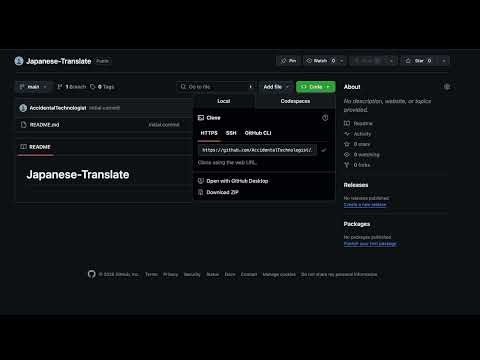Click the fork icon beside 0 forks
Viewport: 480px width, 360px height.
coord(347,165)
